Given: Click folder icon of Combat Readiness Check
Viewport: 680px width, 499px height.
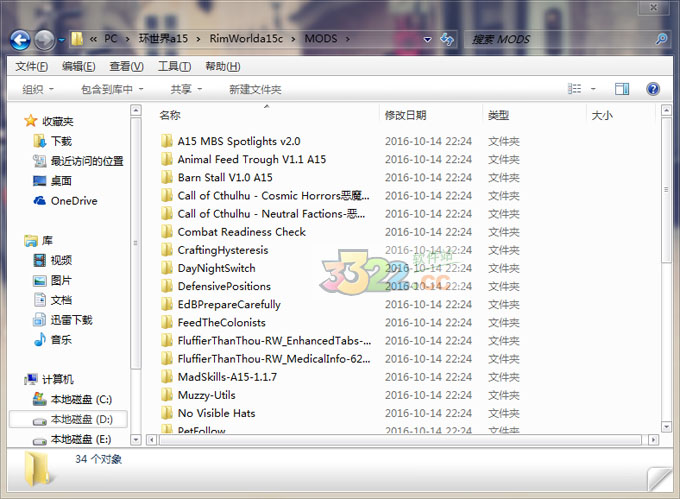Looking at the screenshot, I should coord(167,232).
